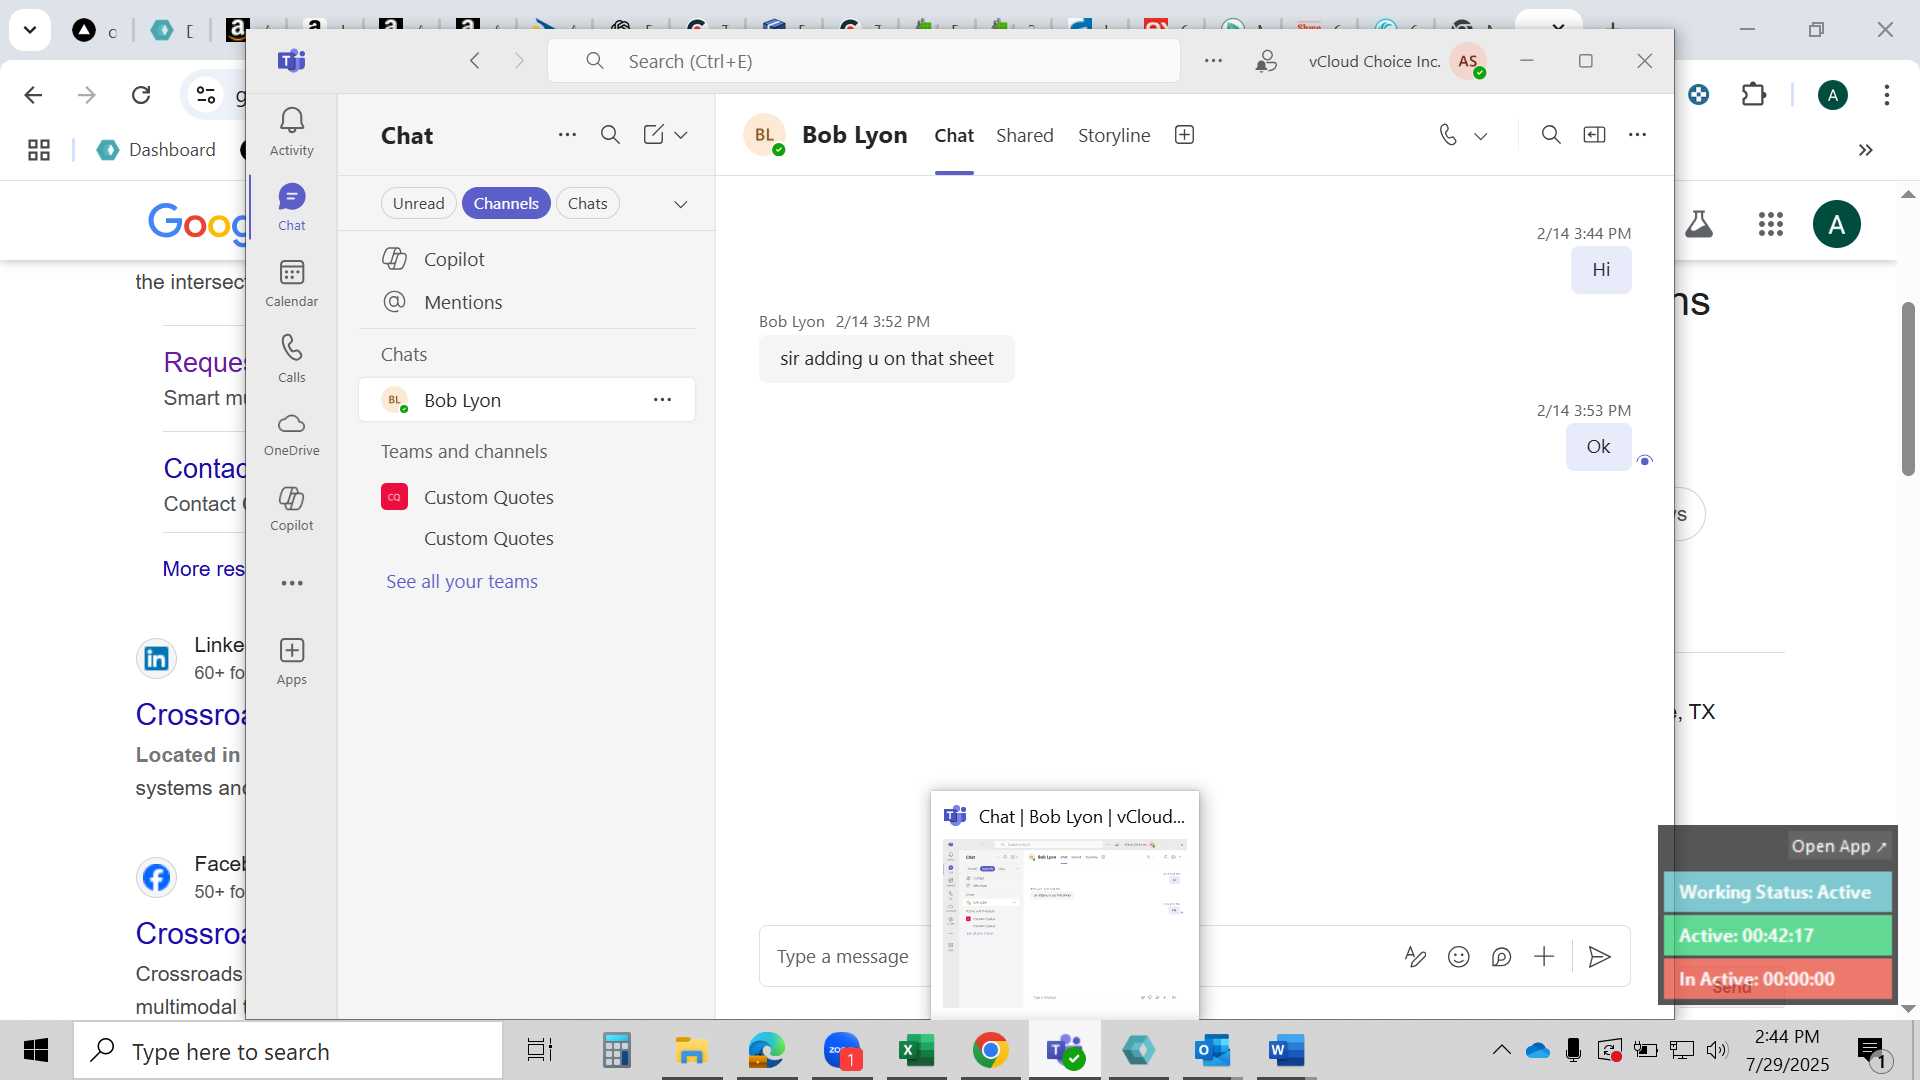The image size is (1920, 1080).
Task: Send the message
Action: tap(1599, 957)
